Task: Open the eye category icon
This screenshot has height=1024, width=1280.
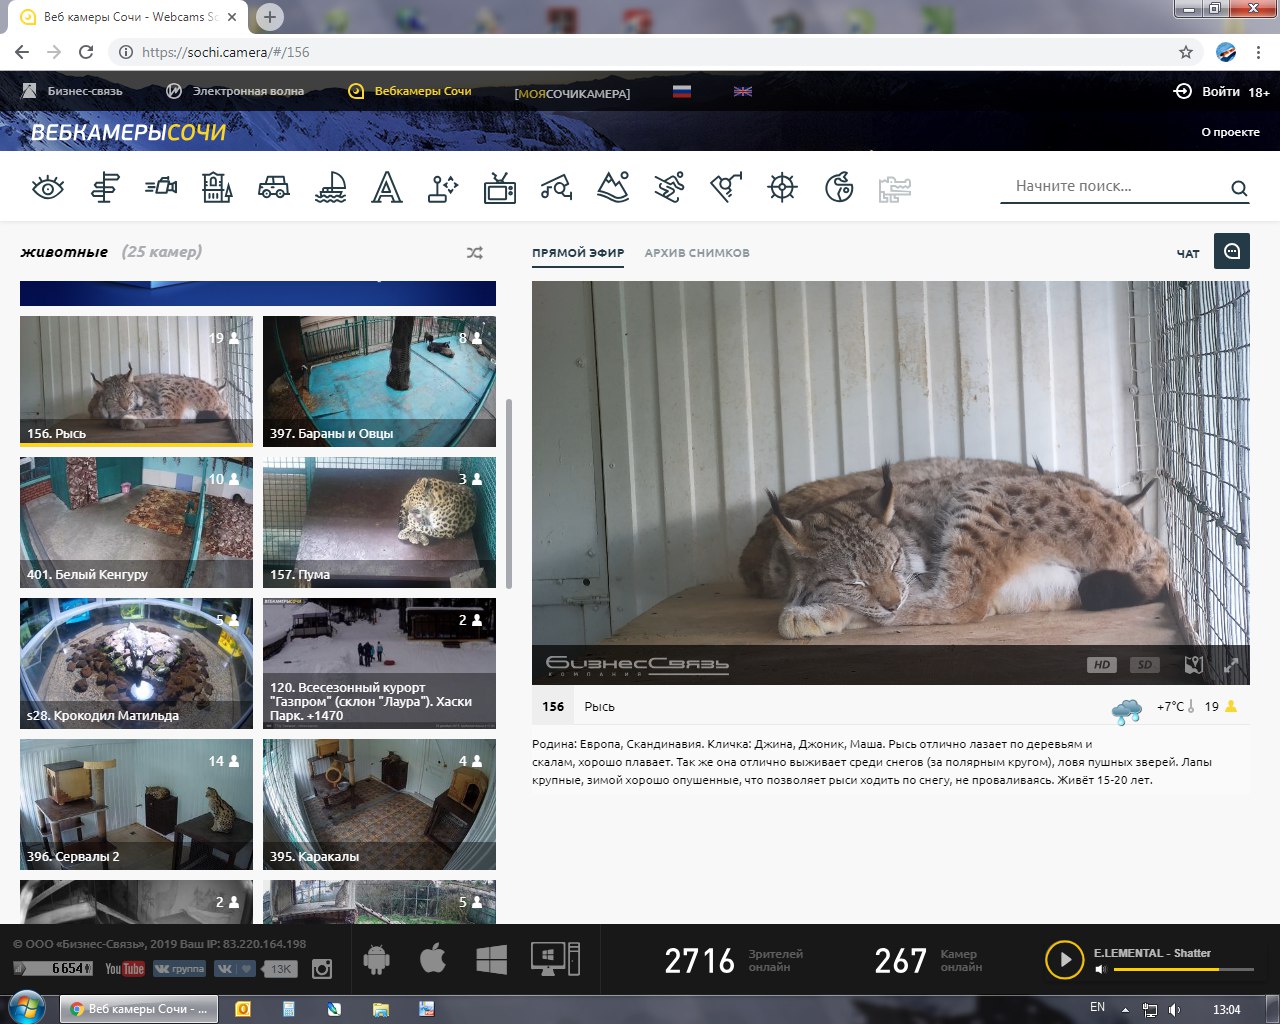Action: point(48,187)
